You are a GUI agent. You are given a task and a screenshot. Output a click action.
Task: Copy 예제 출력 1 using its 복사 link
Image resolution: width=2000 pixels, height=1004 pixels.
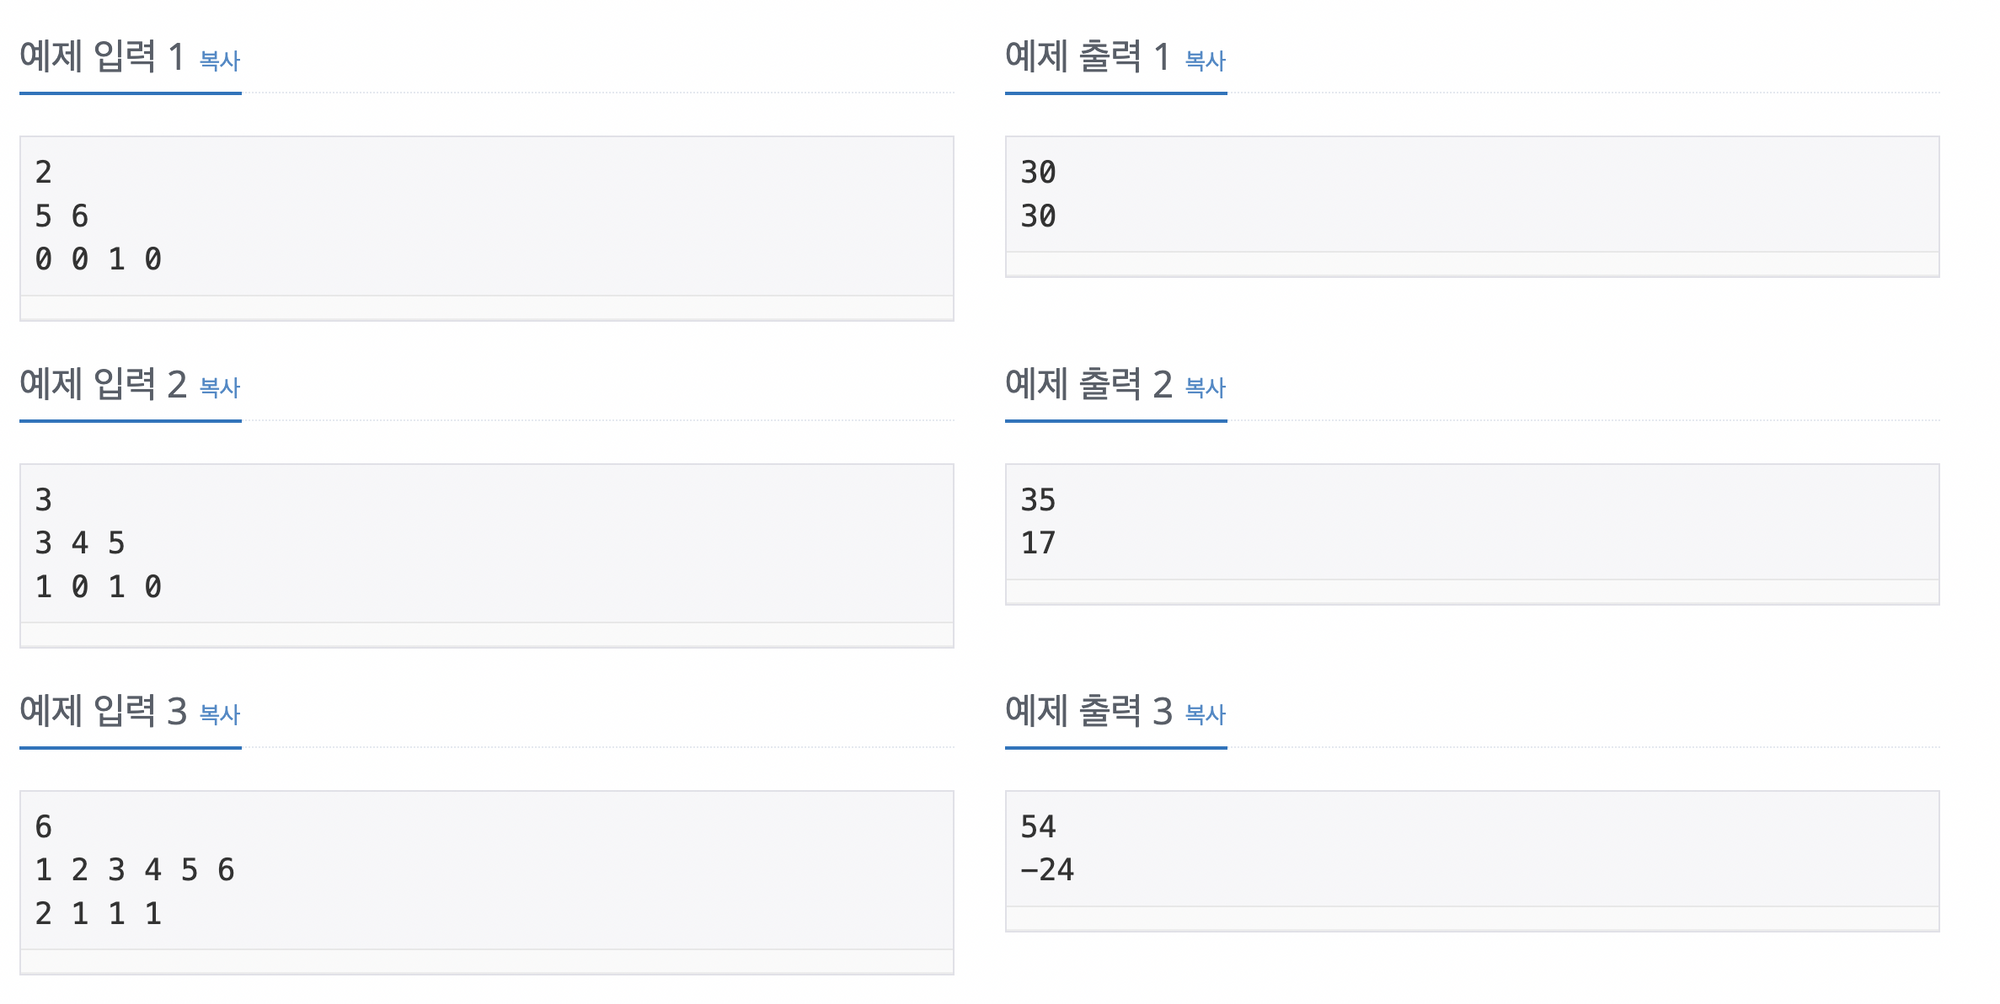click(x=1205, y=62)
